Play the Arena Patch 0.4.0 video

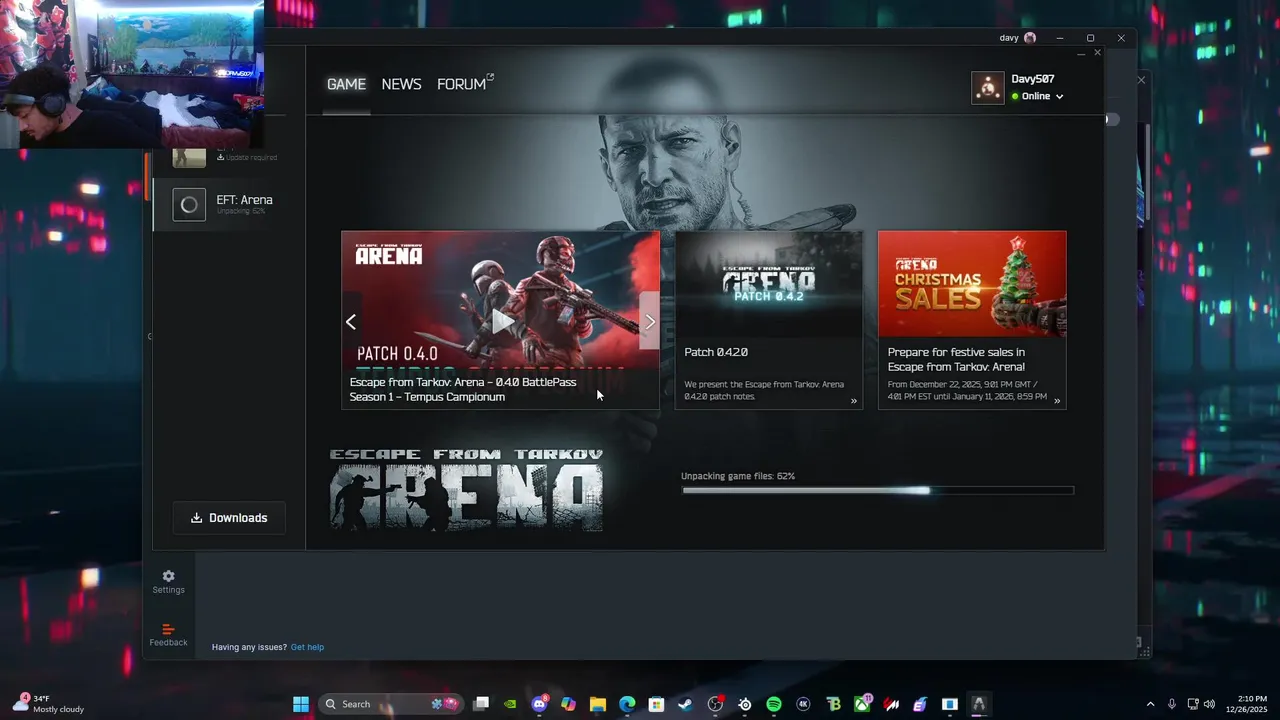pyautogui.click(x=501, y=321)
